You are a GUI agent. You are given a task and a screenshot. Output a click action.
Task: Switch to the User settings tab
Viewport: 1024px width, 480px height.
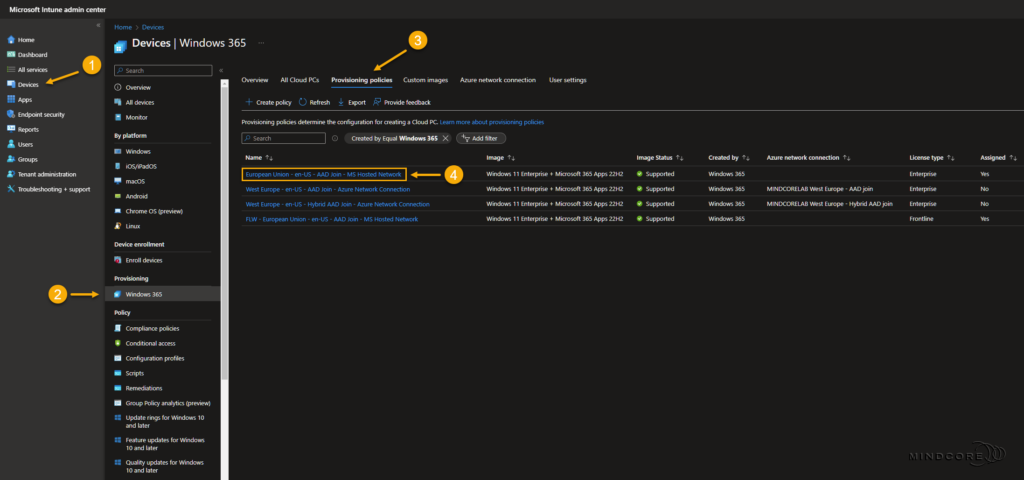tap(568, 80)
